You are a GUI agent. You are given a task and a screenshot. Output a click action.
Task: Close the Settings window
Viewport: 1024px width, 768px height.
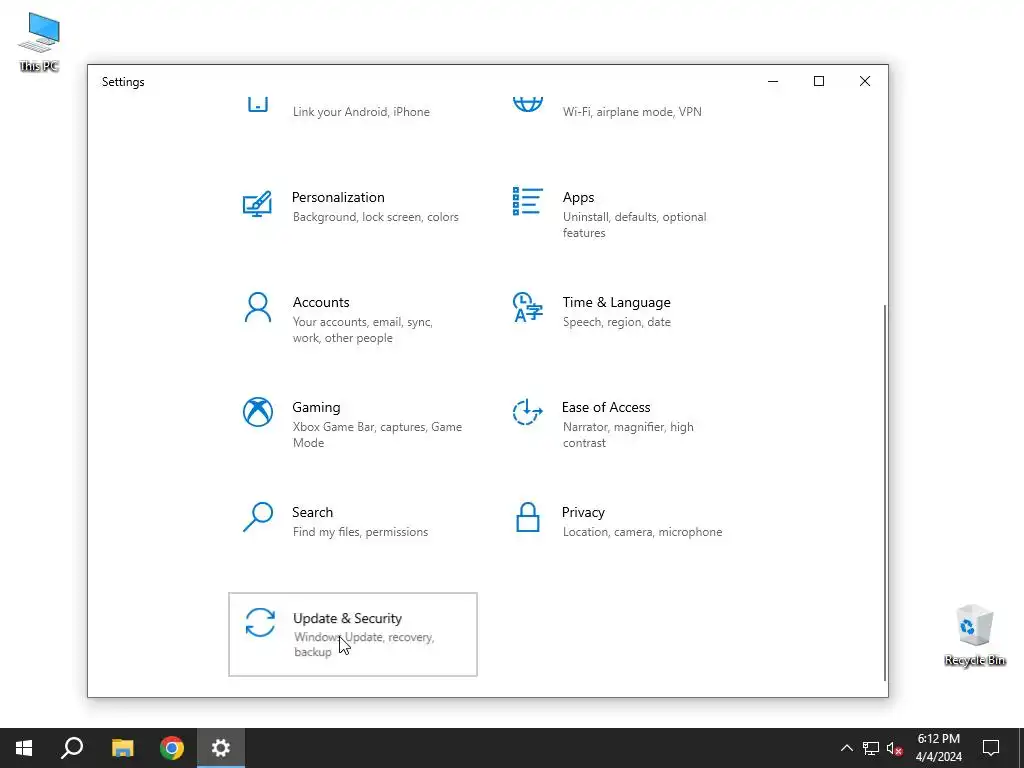(x=865, y=81)
